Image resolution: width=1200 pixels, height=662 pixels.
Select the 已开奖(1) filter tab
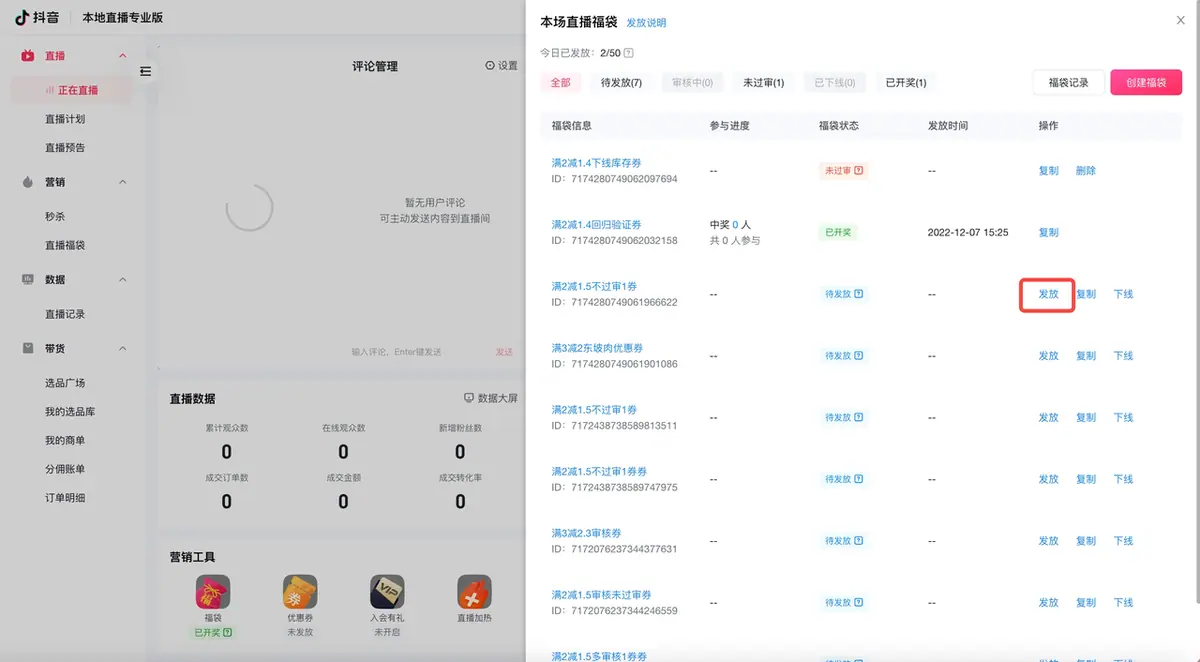[906, 83]
